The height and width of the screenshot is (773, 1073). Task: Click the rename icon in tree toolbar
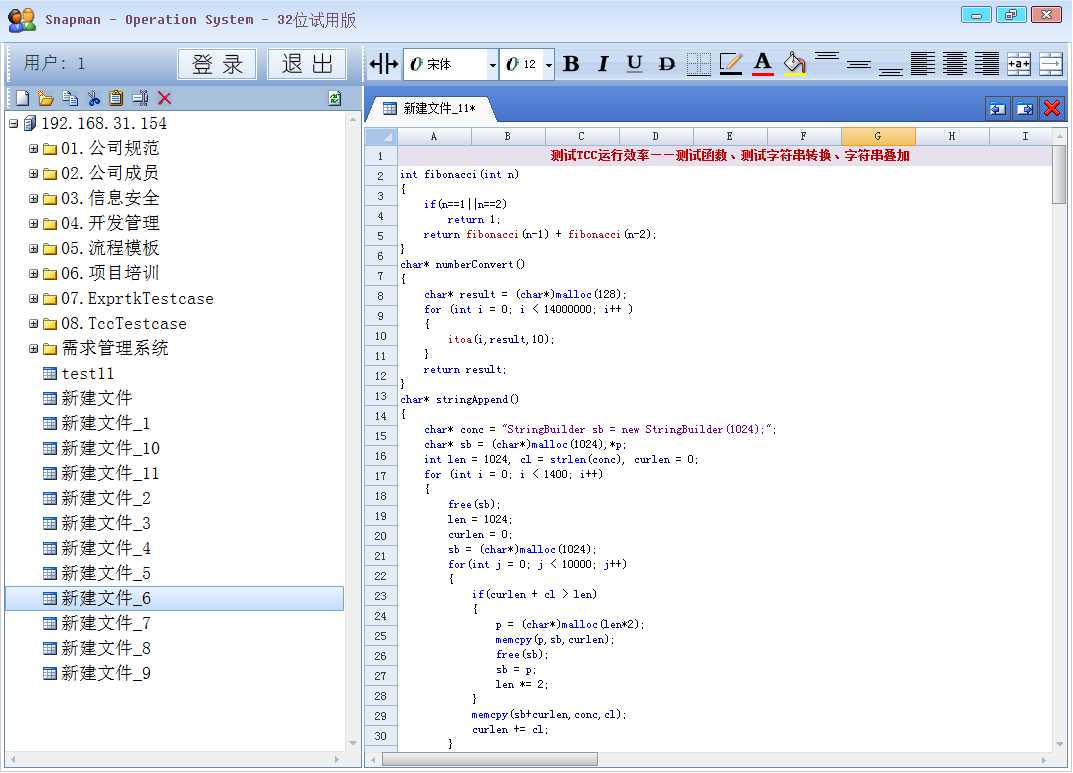[x=140, y=99]
